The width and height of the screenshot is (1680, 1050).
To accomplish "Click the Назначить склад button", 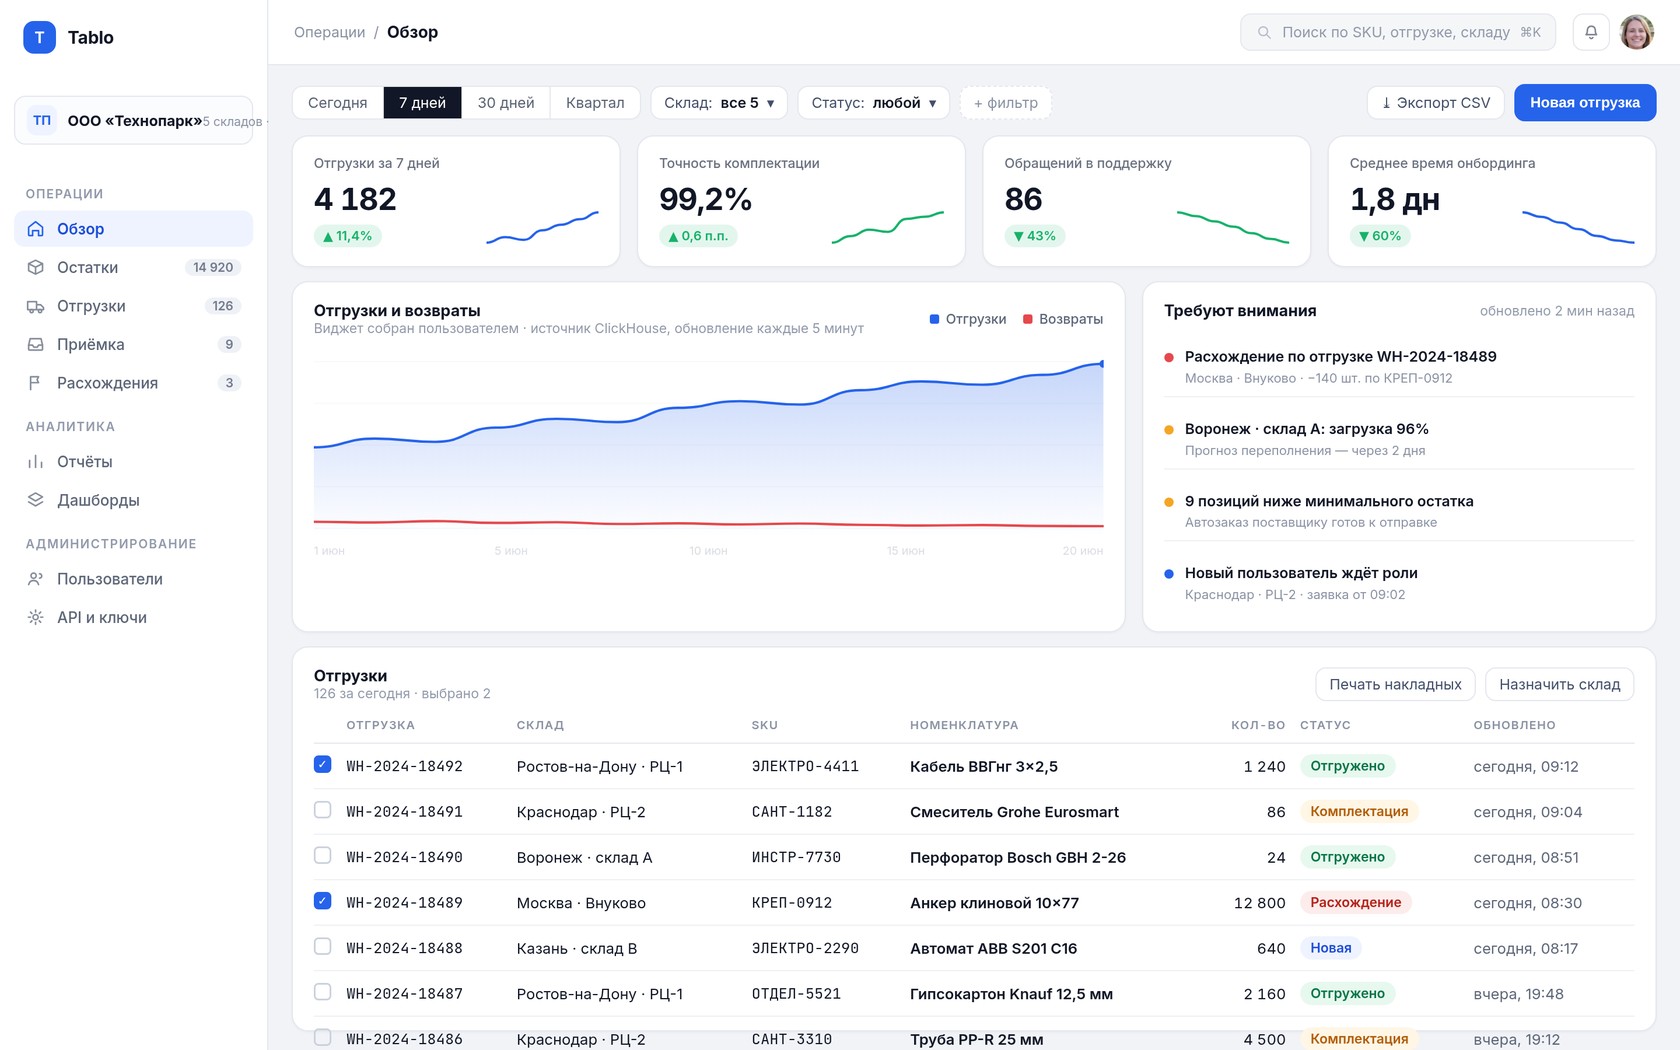I will [x=1560, y=684].
